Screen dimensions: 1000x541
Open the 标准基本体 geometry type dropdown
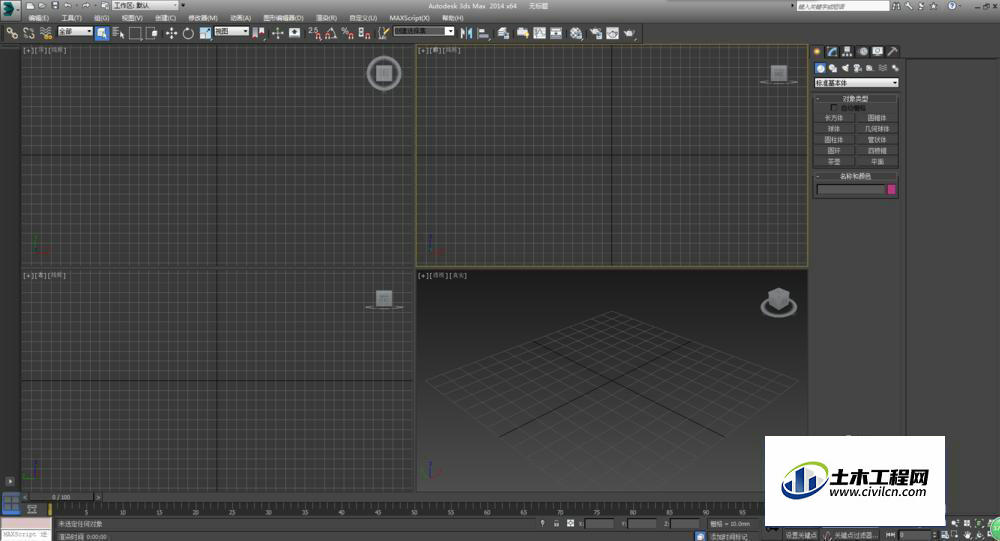(x=857, y=83)
